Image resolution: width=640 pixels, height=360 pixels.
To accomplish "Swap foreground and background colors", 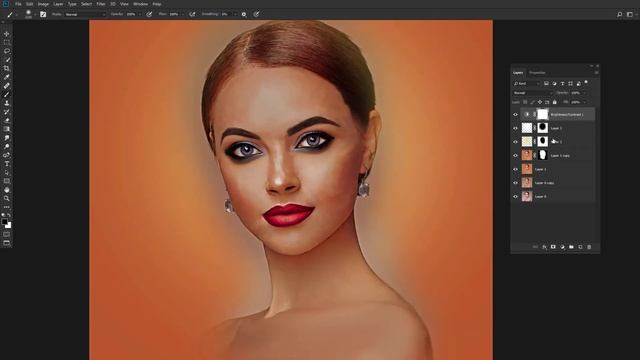I will [x=9, y=215].
